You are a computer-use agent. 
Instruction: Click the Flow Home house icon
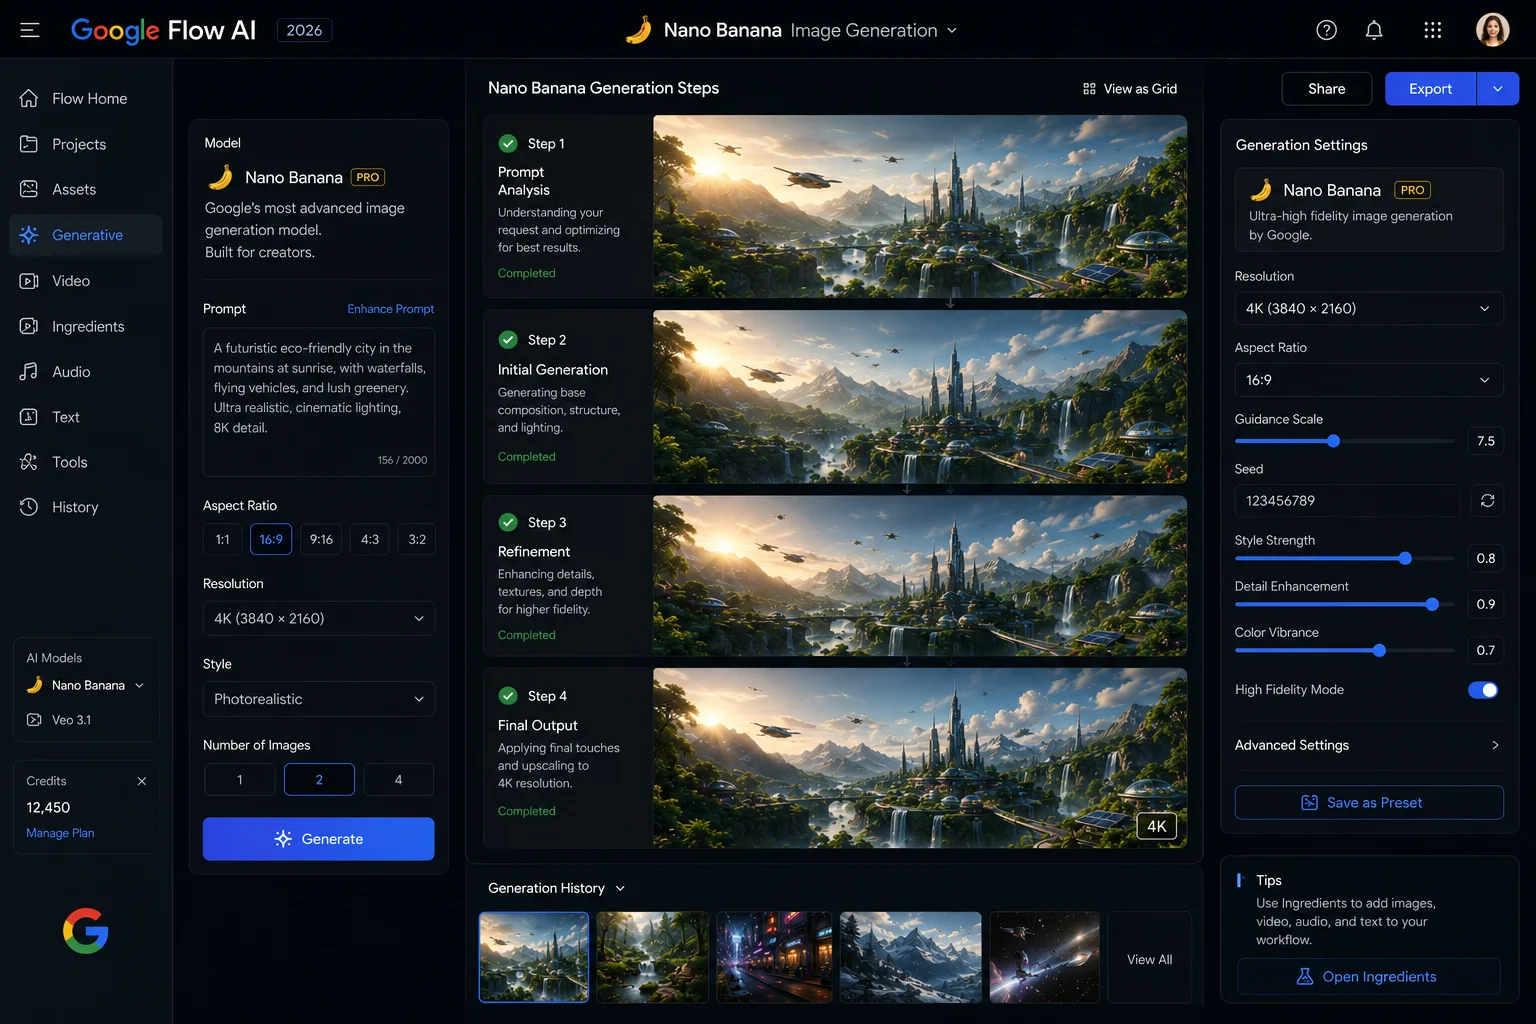[x=29, y=98]
